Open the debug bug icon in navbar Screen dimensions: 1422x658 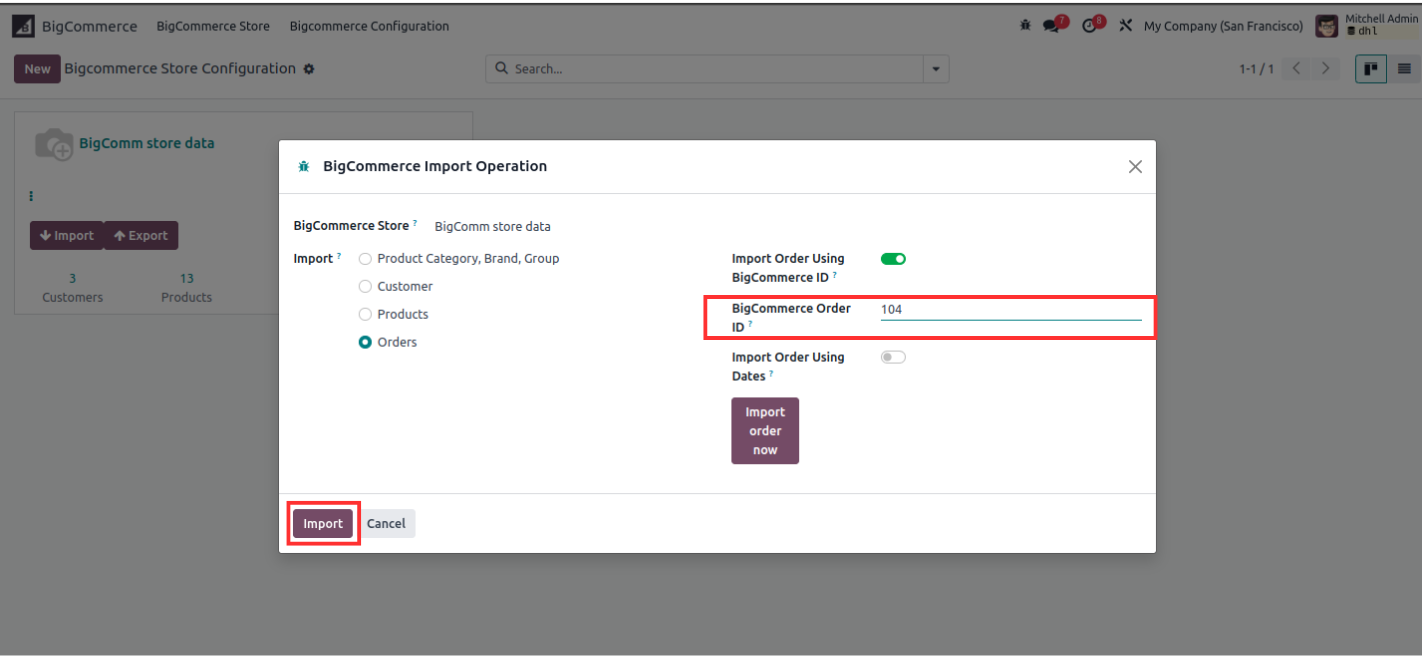point(1025,26)
